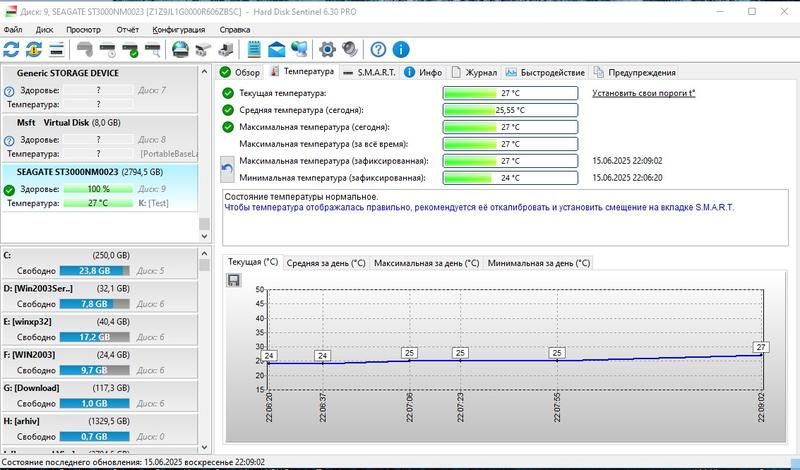
Task: Select the Текущая (°C) graph tab
Action: point(253,262)
